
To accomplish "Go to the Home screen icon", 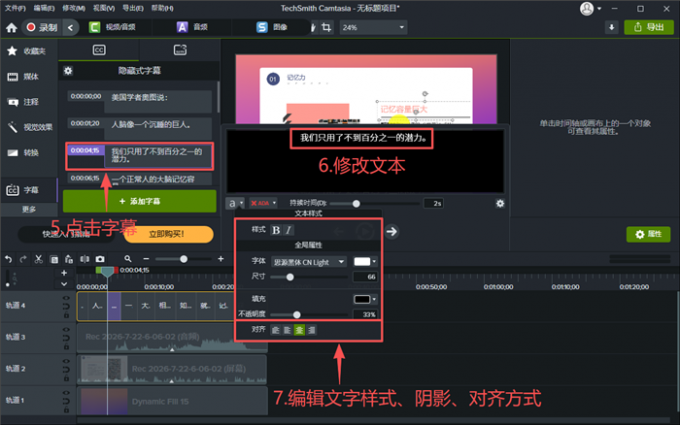I will pos(12,28).
